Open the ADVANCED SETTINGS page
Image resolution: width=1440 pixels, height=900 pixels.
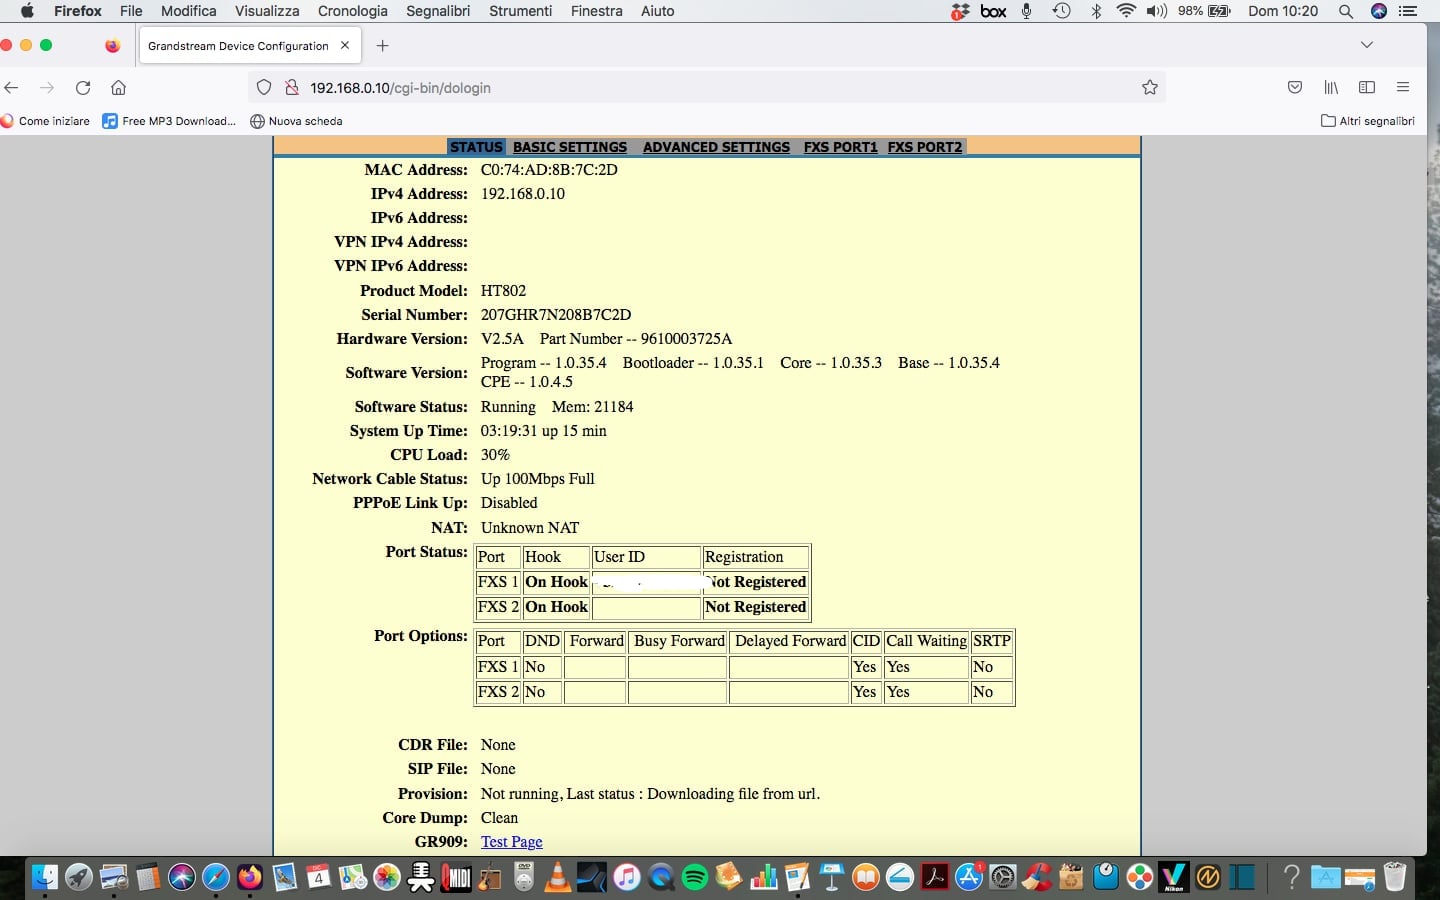716,147
